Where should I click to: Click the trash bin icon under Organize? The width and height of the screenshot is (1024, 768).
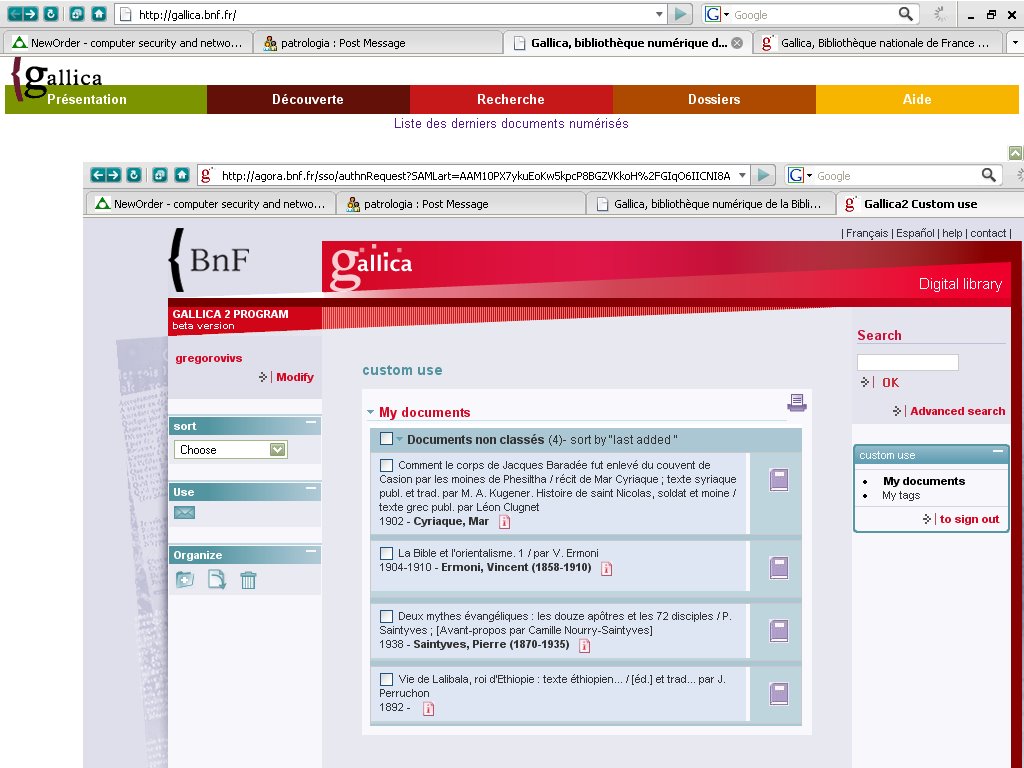click(248, 580)
